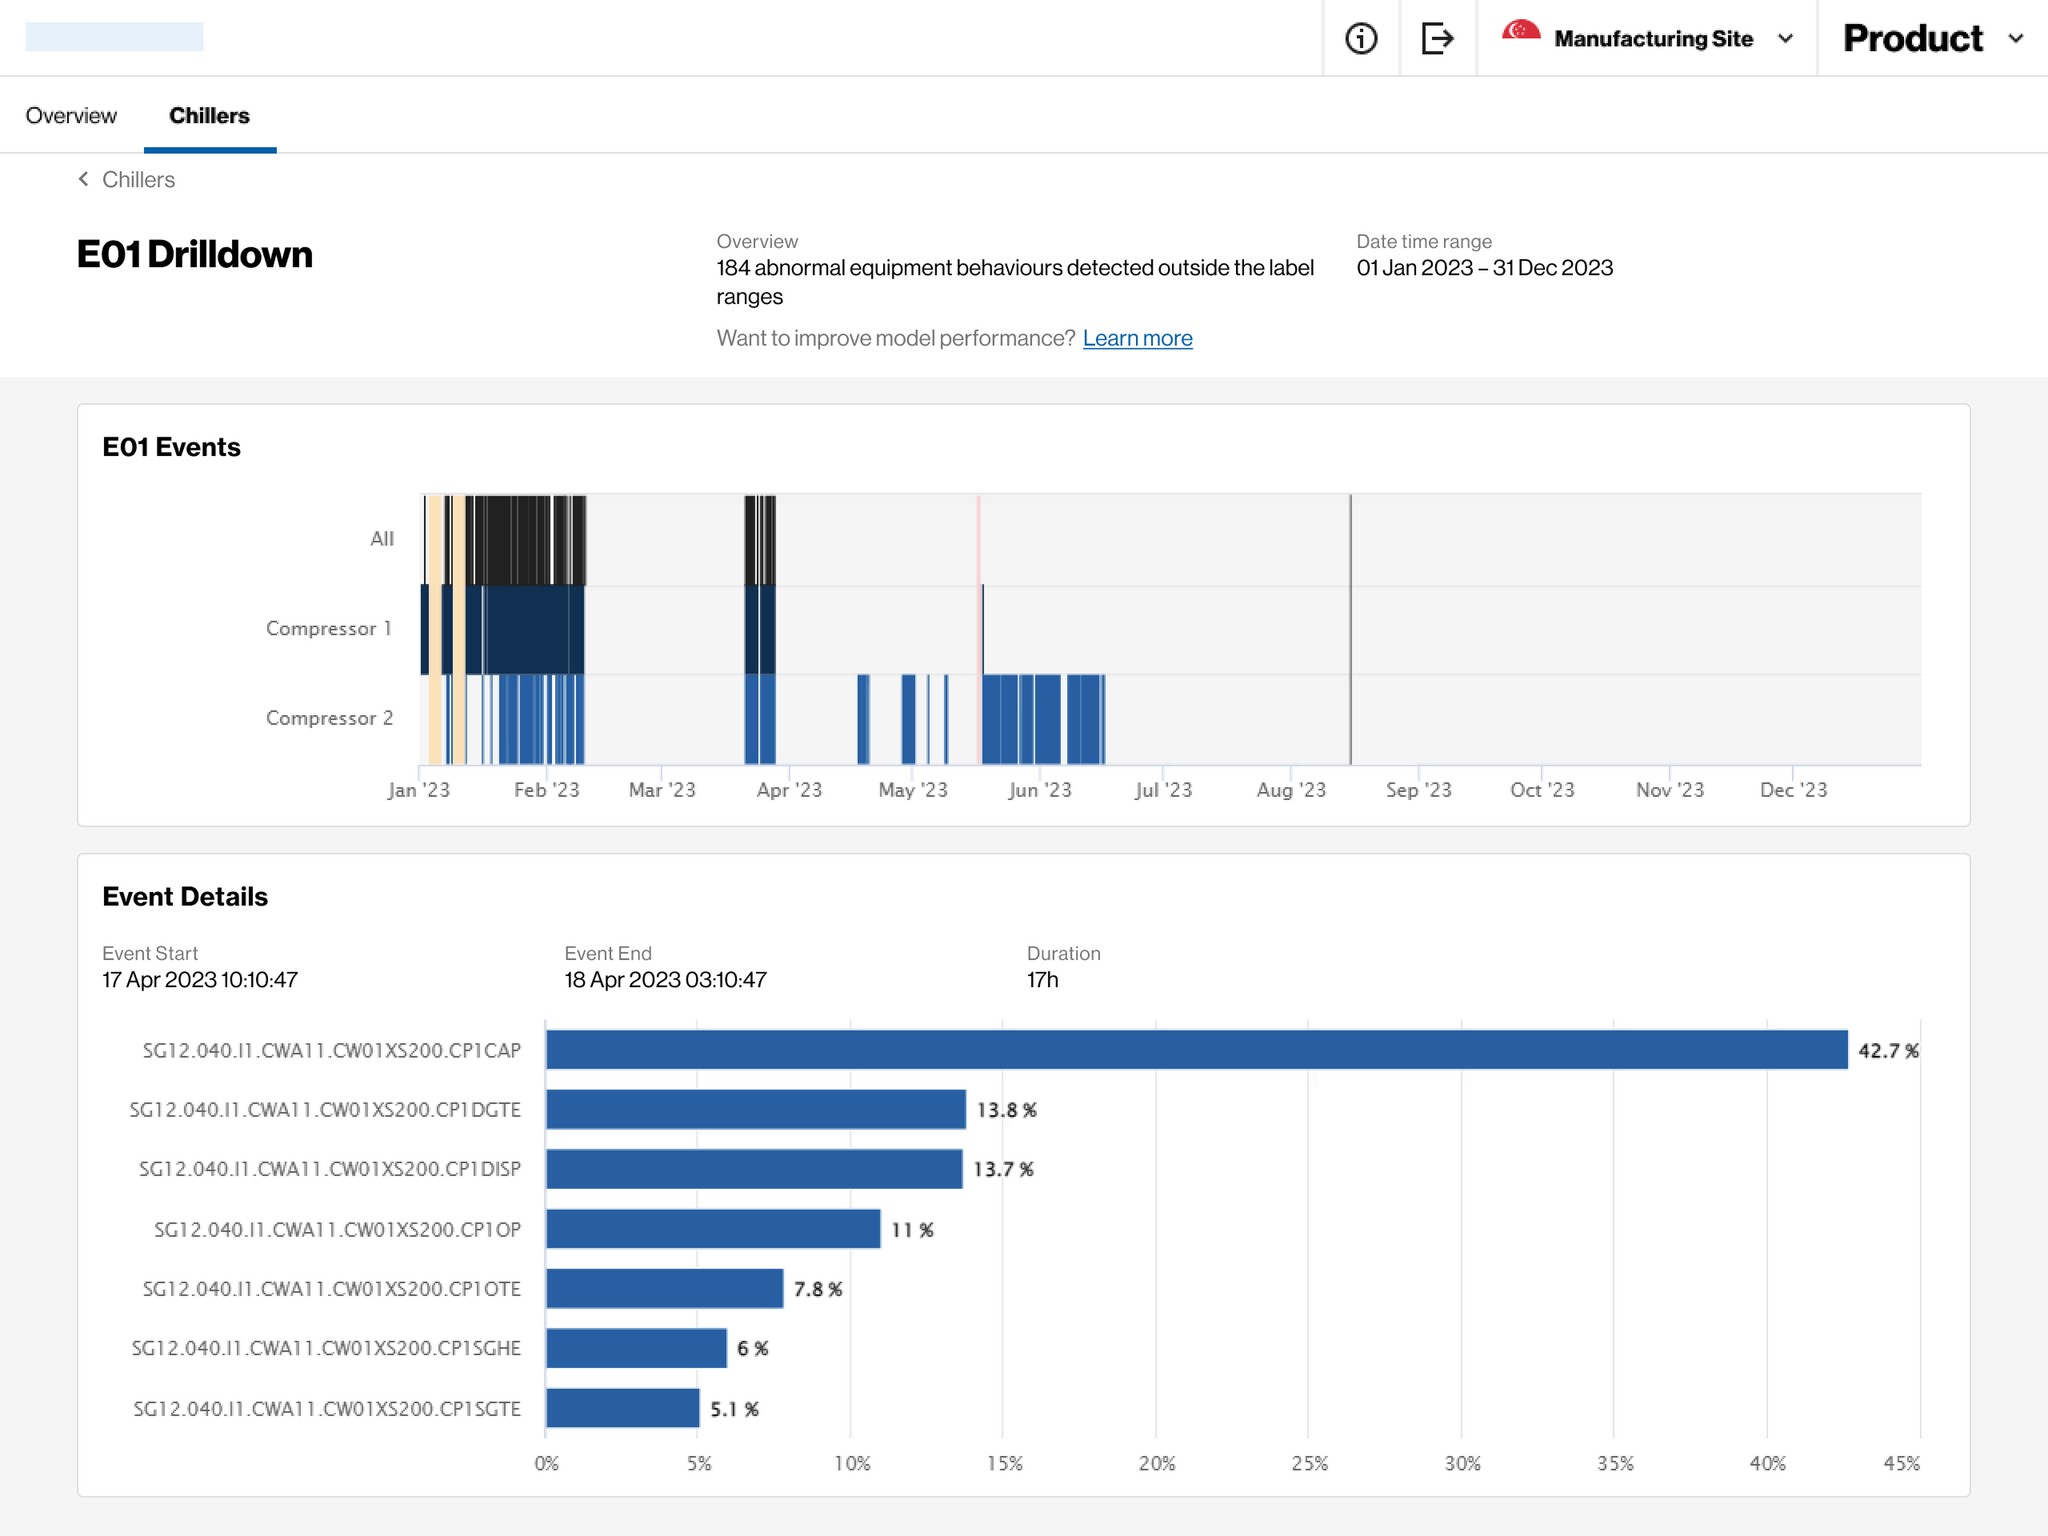Click the info circle icon
The image size is (2048, 1536).
[1360, 38]
